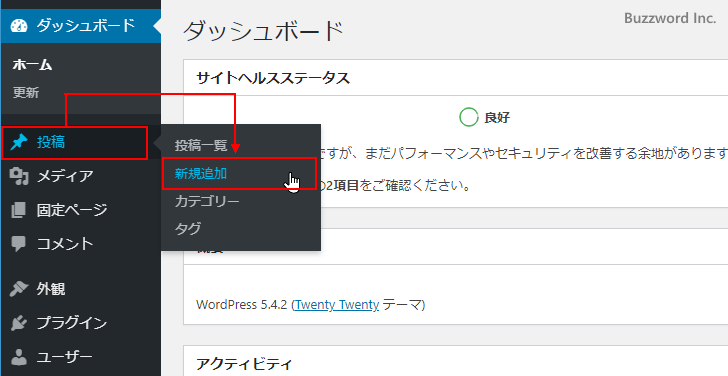Click the pages icon beside 固定ページ
Image resolution: width=728 pixels, height=376 pixels.
coord(19,210)
